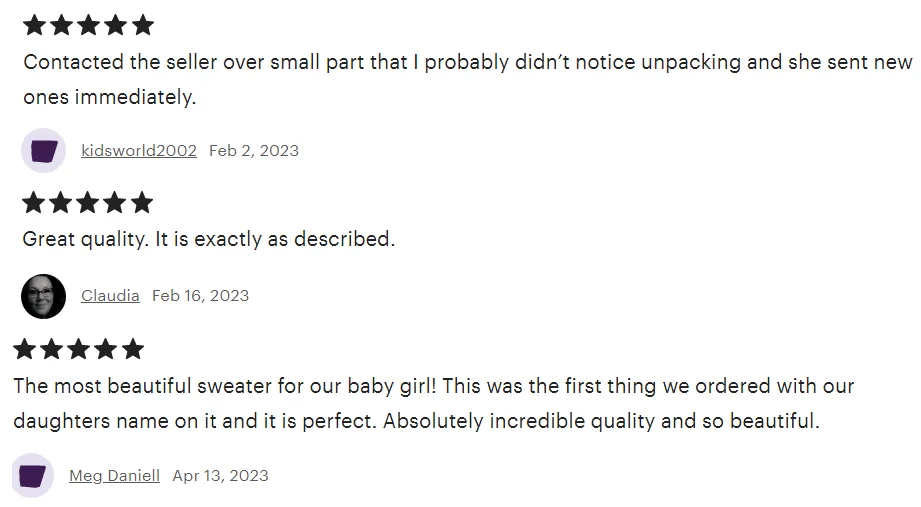The image size is (921, 507).
Task: Click the Apr 13, 2023 review date
Action: (220, 476)
